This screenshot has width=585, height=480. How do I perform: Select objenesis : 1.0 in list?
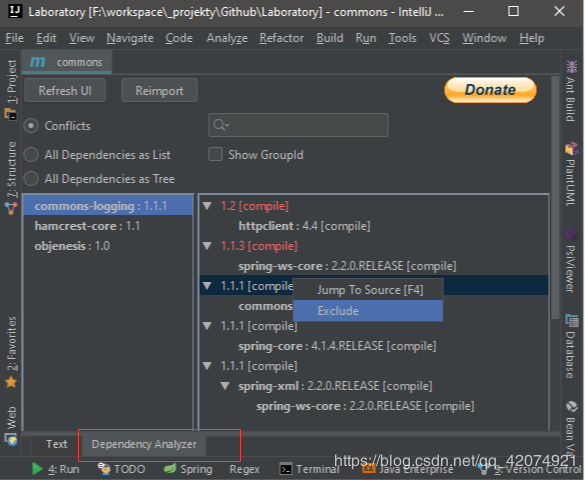click(108, 246)
